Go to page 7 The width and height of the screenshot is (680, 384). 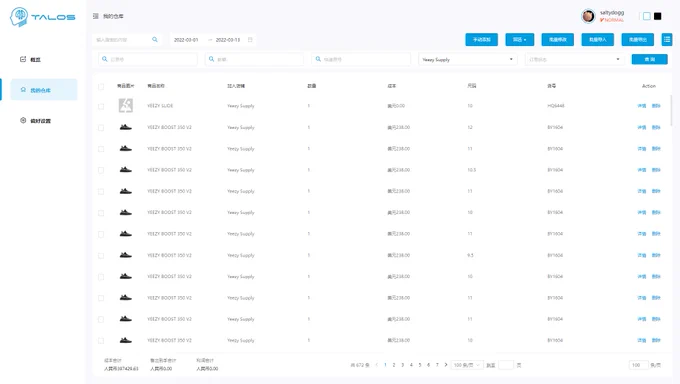click(x=437, y=365)
